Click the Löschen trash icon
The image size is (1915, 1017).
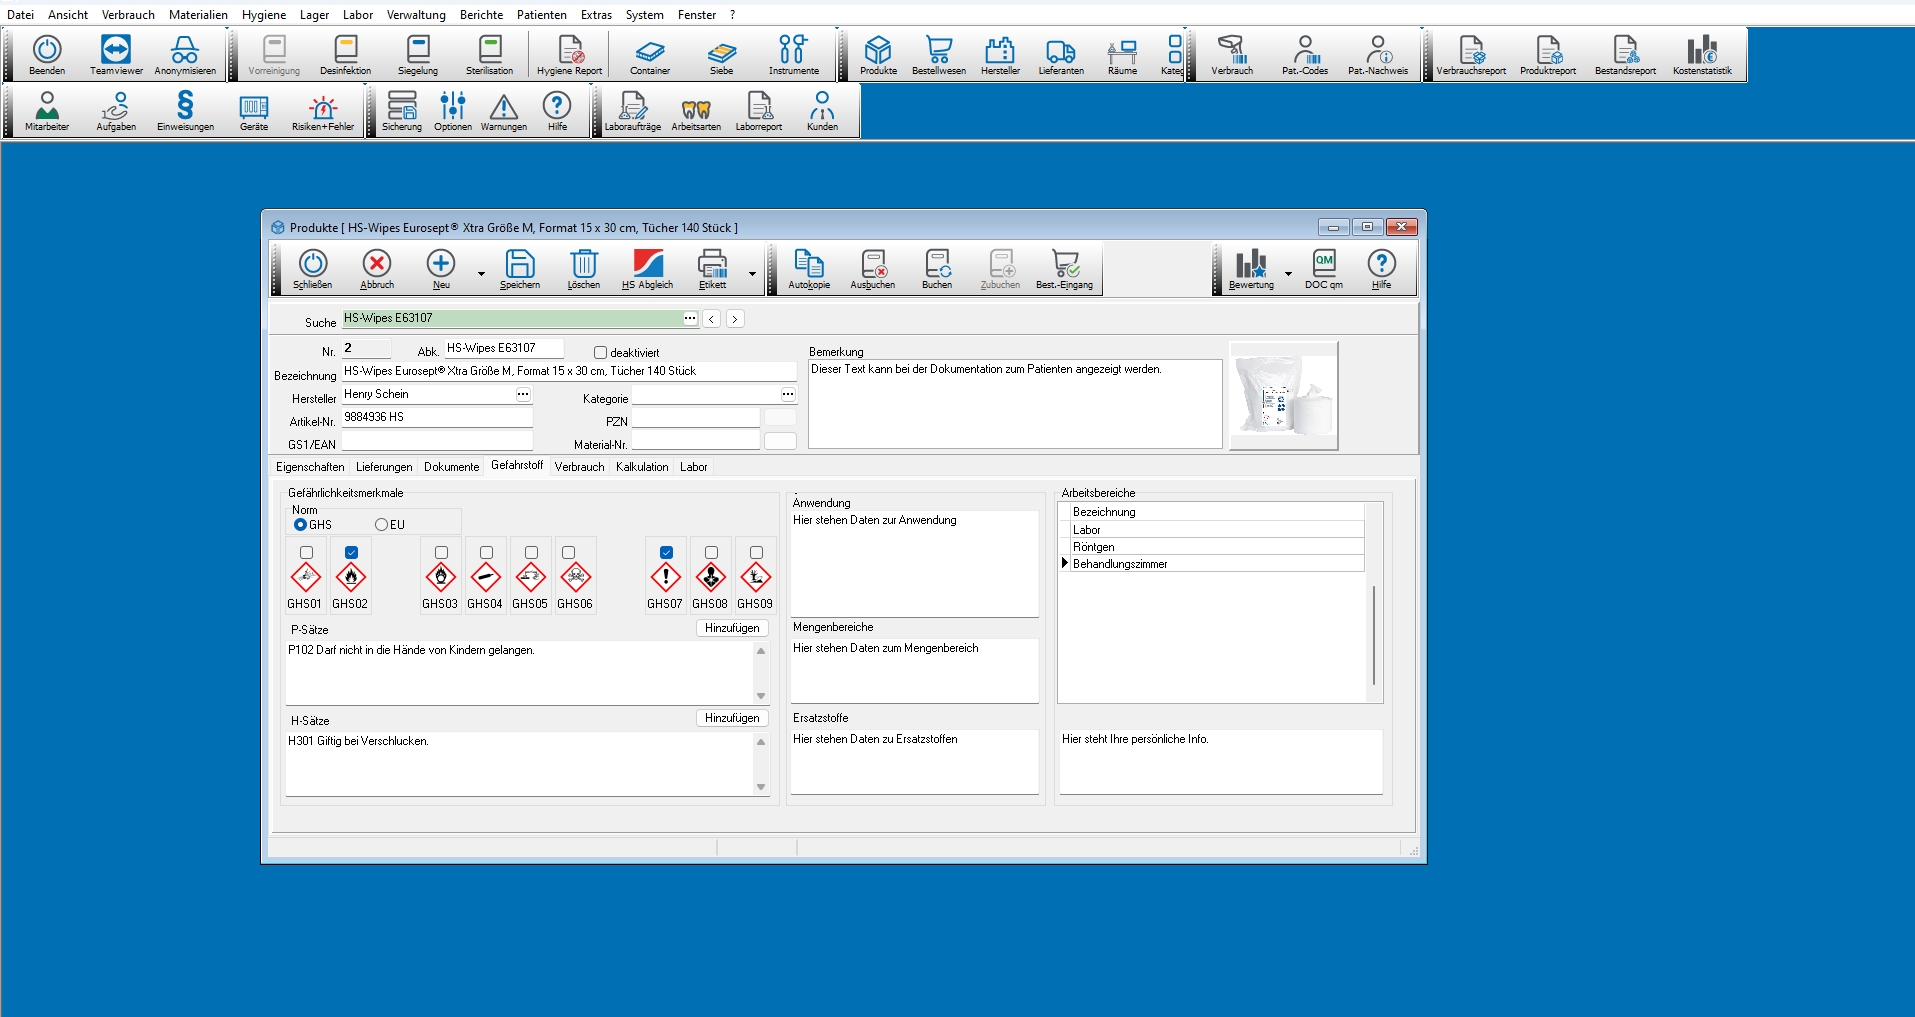click(583, 268)
